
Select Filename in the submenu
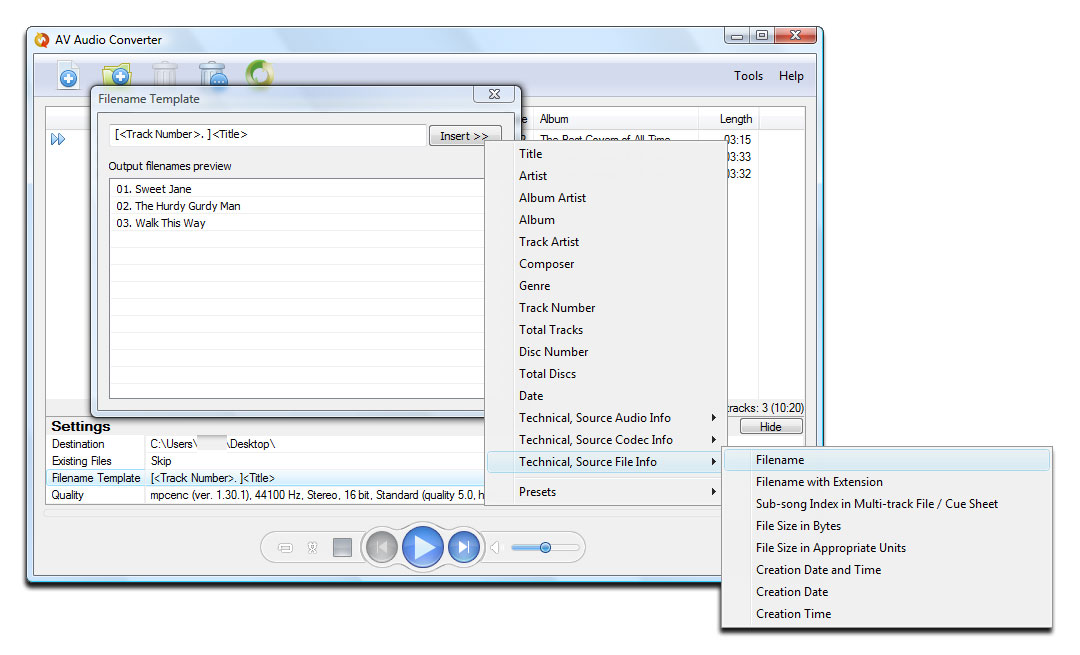point(887,460)
